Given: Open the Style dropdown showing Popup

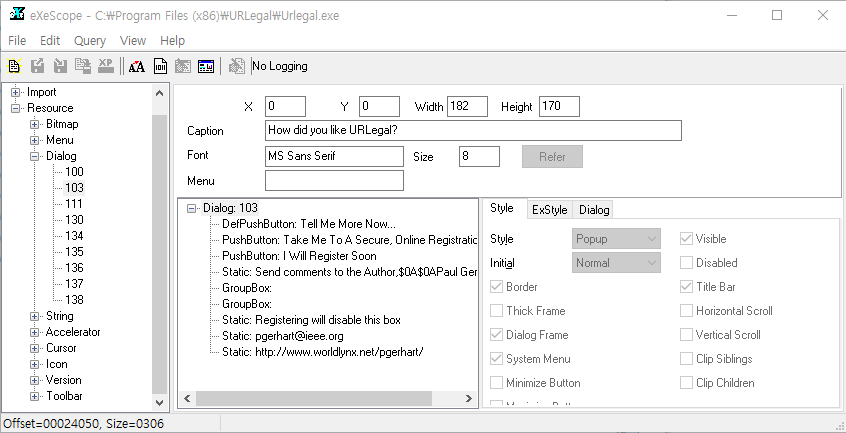Looking at the screenshot, I should (616, 239).
